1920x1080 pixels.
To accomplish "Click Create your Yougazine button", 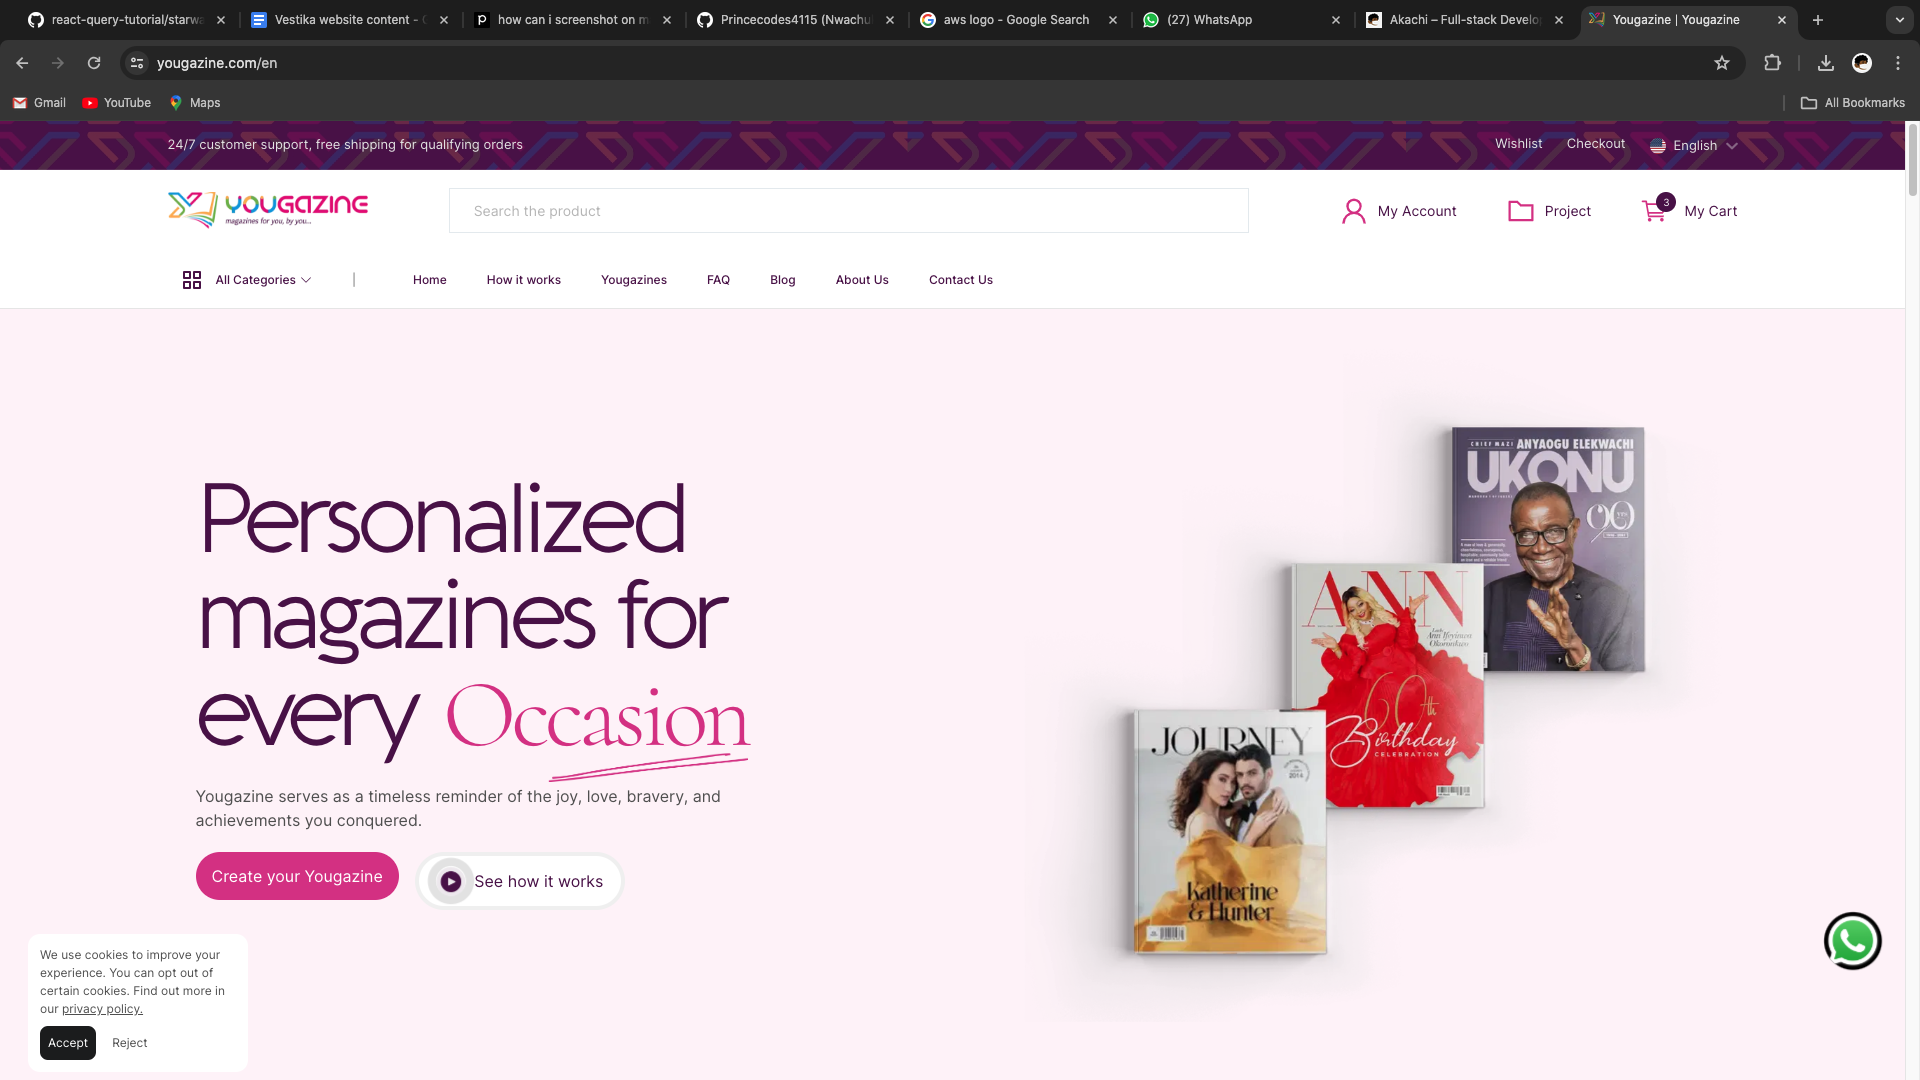I will pyautogui.click(x=297, y=876).
